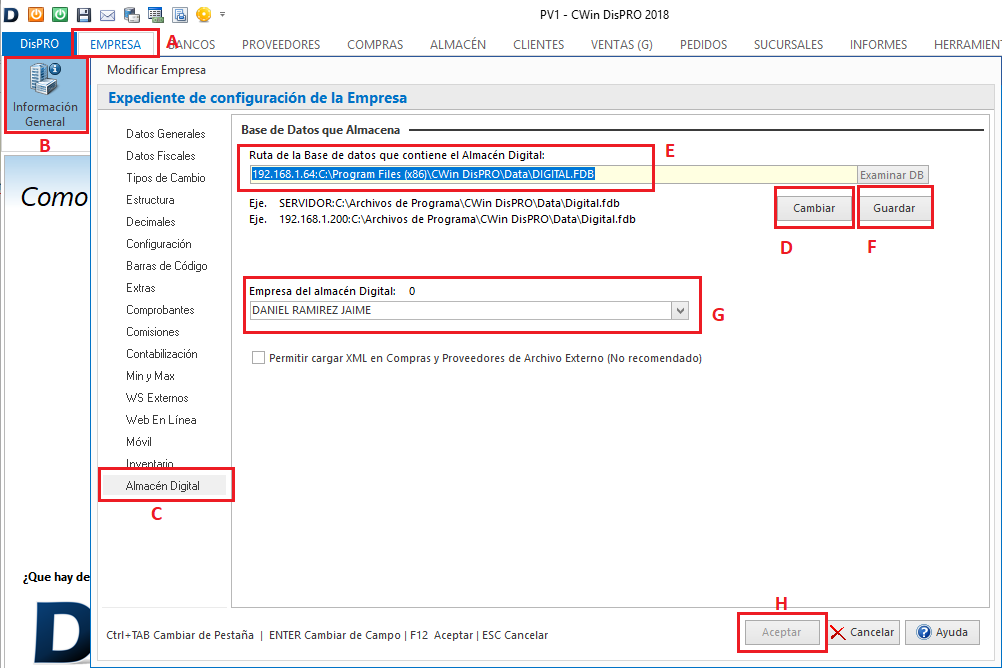Open the quick access toolbar customize arrow
1002x668 pixels.
pos(222,14)
